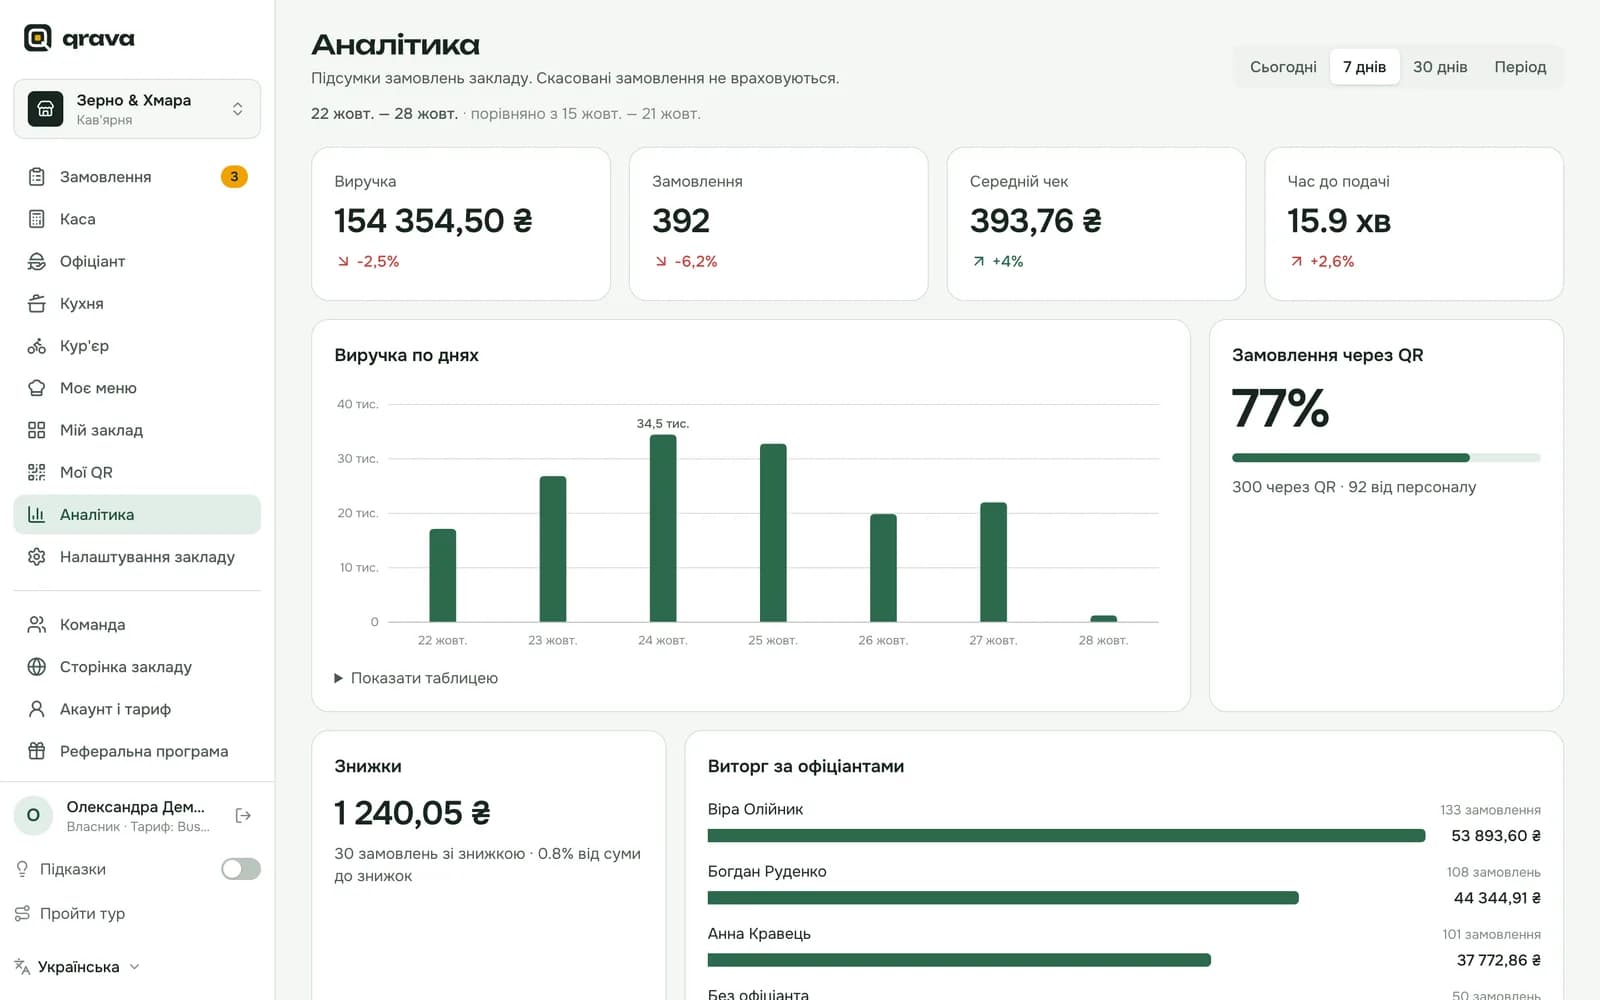Click the Каса calculator icon
This screenshot has width=1600, height=1000.
pos(37,219)
